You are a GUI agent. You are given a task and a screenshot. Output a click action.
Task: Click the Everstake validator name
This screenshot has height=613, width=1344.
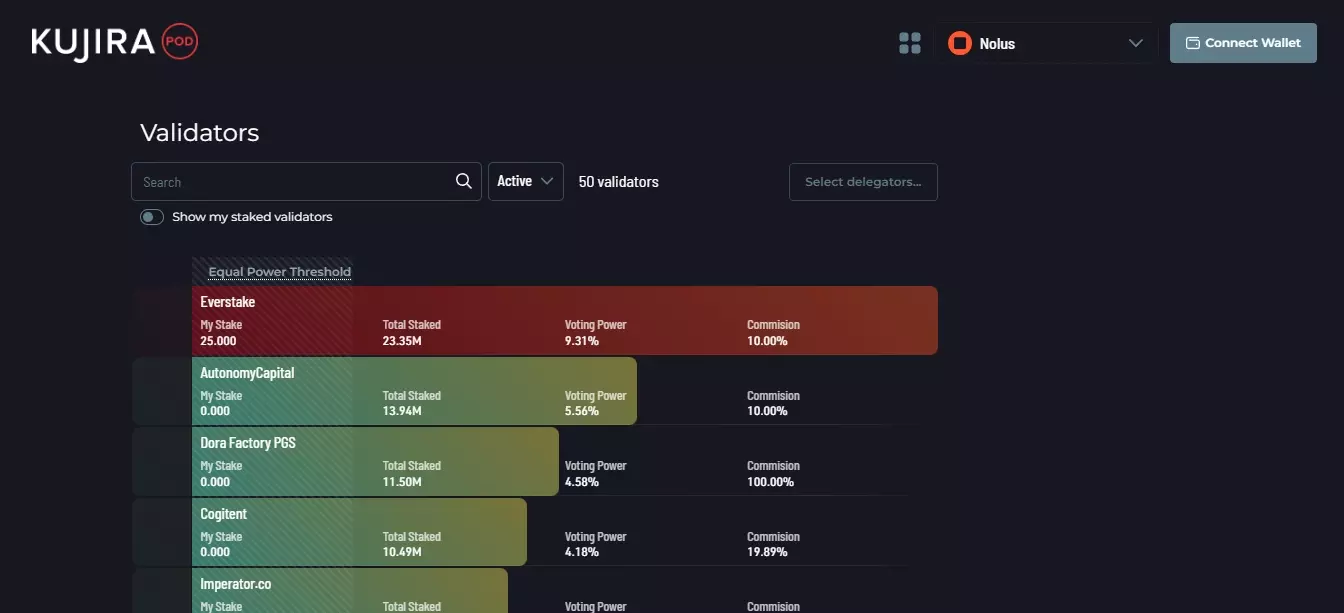228,301
